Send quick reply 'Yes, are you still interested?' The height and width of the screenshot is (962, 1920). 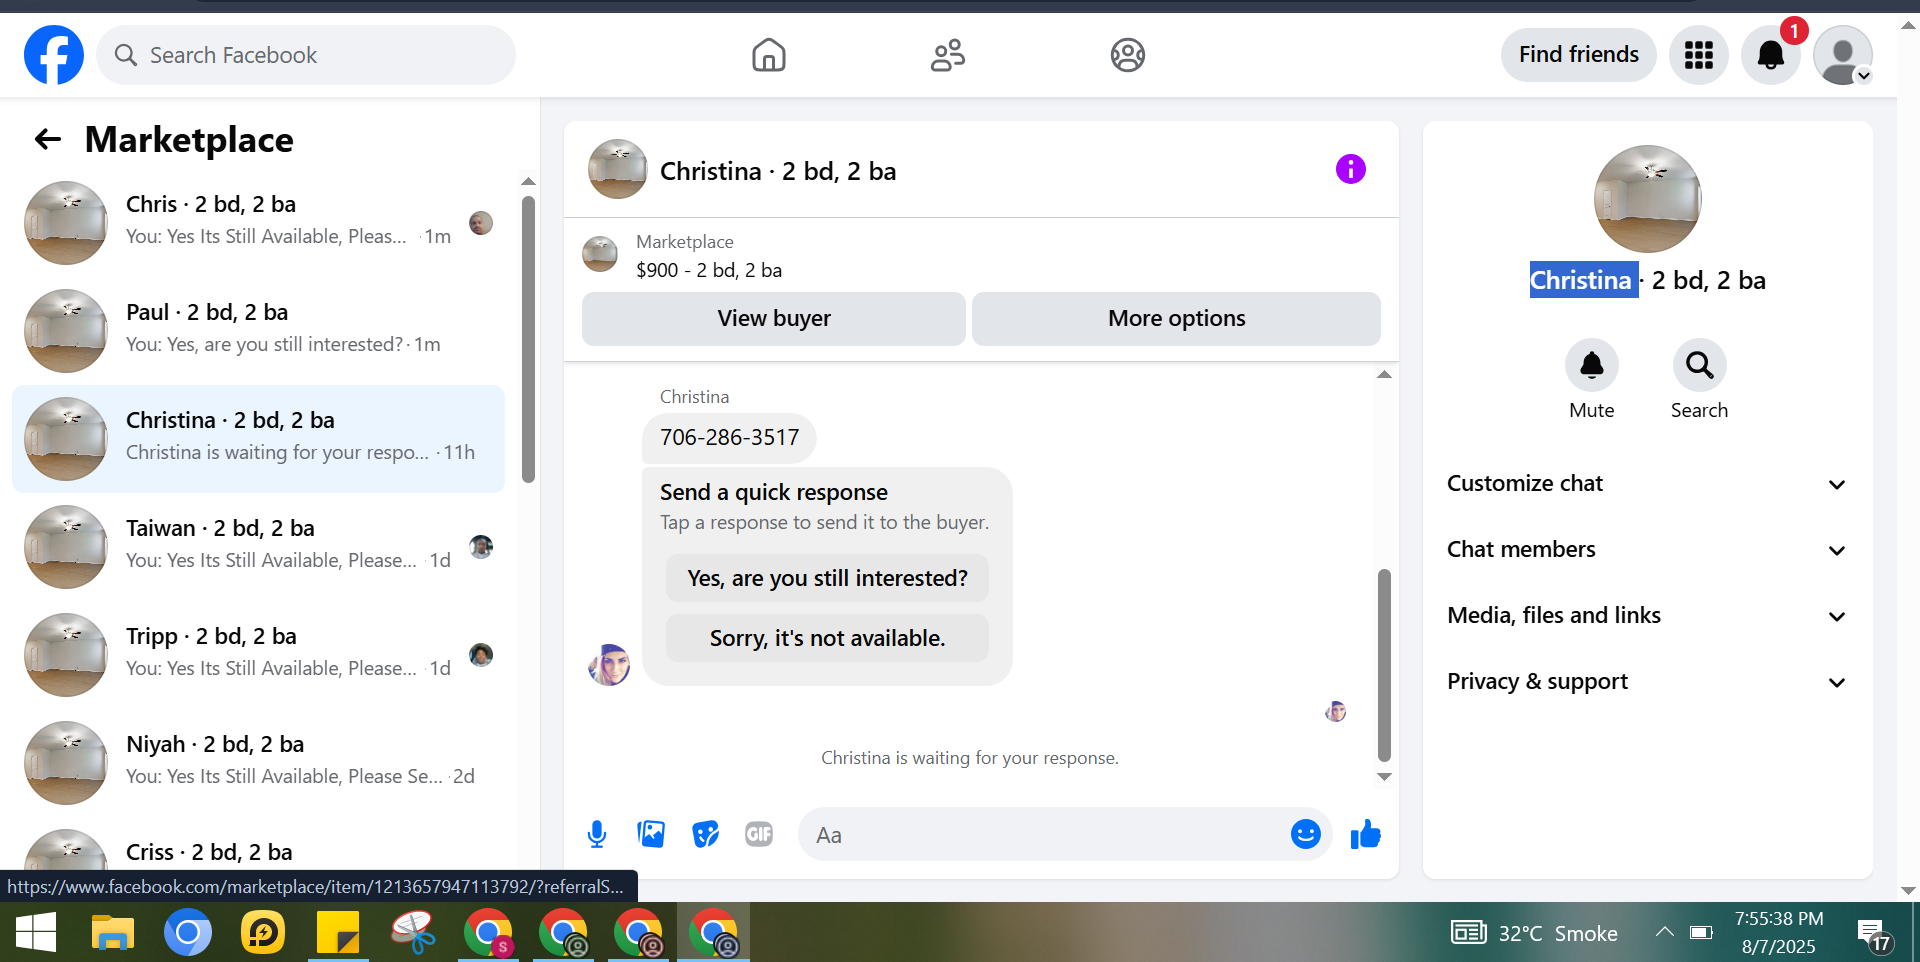pyautogui.click(x=827, y=578)
